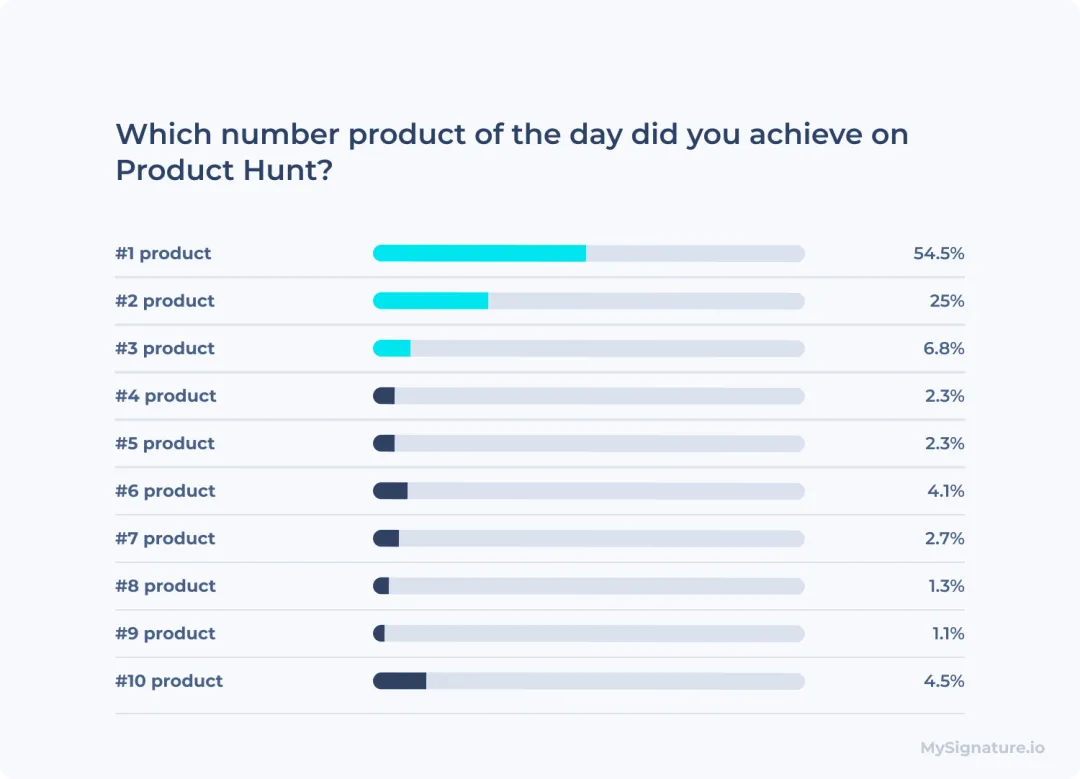The image size is (1080, 779).
Task: Click the #6 product dark progress bar
Action: 390,491
